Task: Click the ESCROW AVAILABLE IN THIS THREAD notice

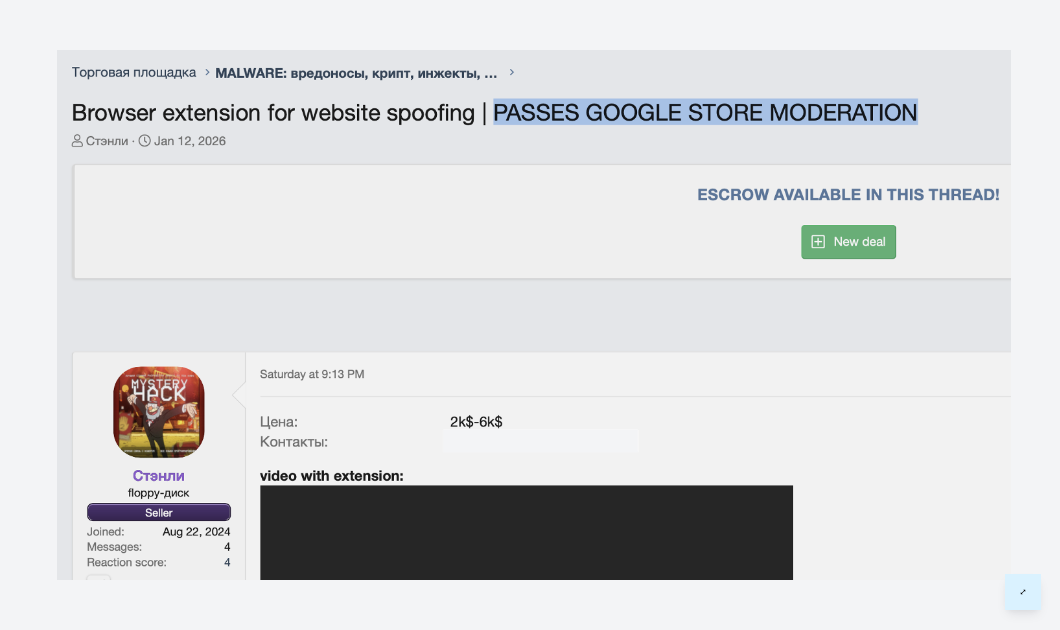Action: (848, 195)
